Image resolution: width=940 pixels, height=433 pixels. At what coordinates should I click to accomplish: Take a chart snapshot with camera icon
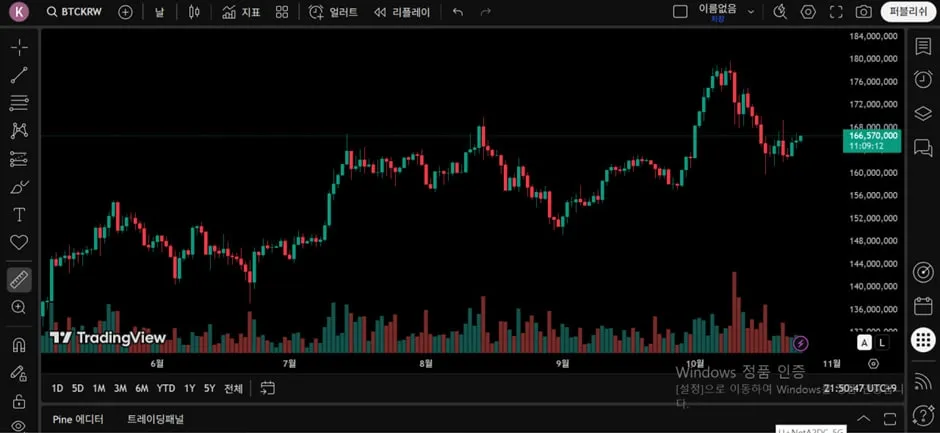pos(863,12)
